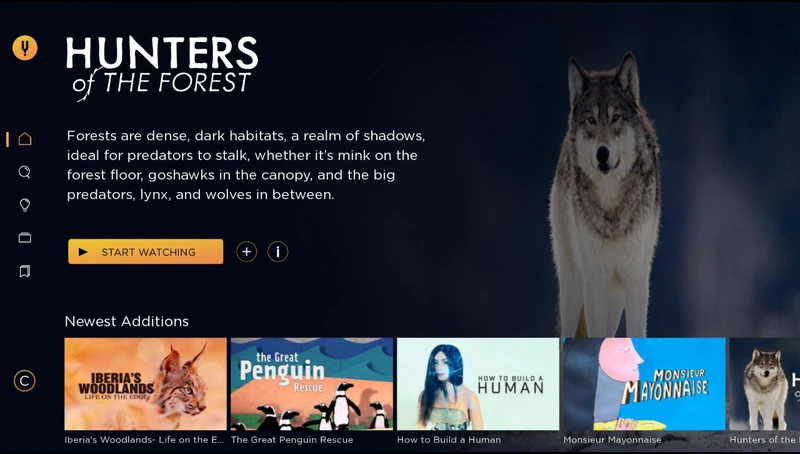The image size is (800, 454).
Task: Open the circled C account icon
Action: pyautogui.click(x=24, y=381)
